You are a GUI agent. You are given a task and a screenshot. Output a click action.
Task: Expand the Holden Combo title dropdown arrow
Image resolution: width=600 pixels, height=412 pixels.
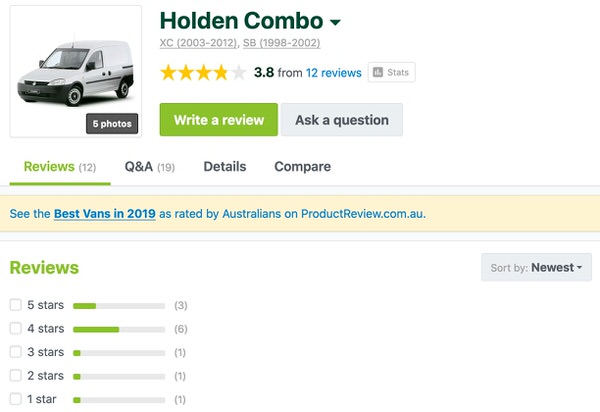335,22
